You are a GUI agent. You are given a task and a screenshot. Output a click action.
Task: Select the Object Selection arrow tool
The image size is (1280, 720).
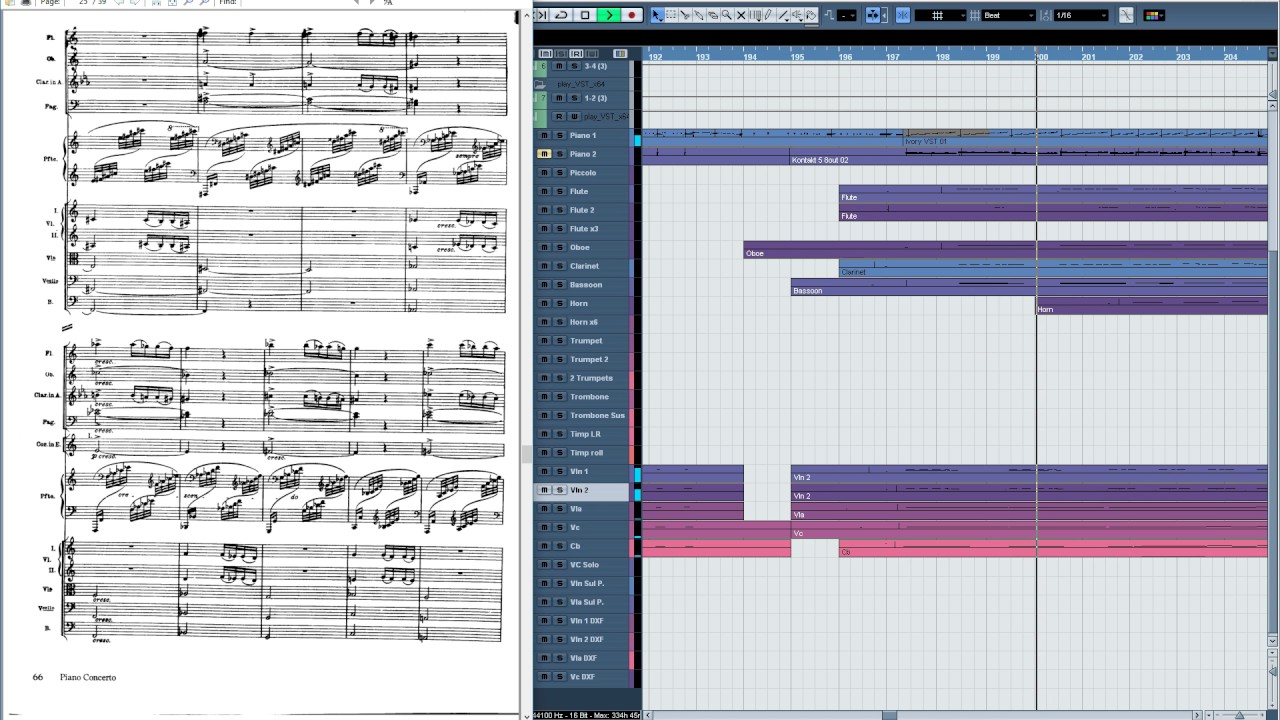pyautogui.click(x=657, y=15)
